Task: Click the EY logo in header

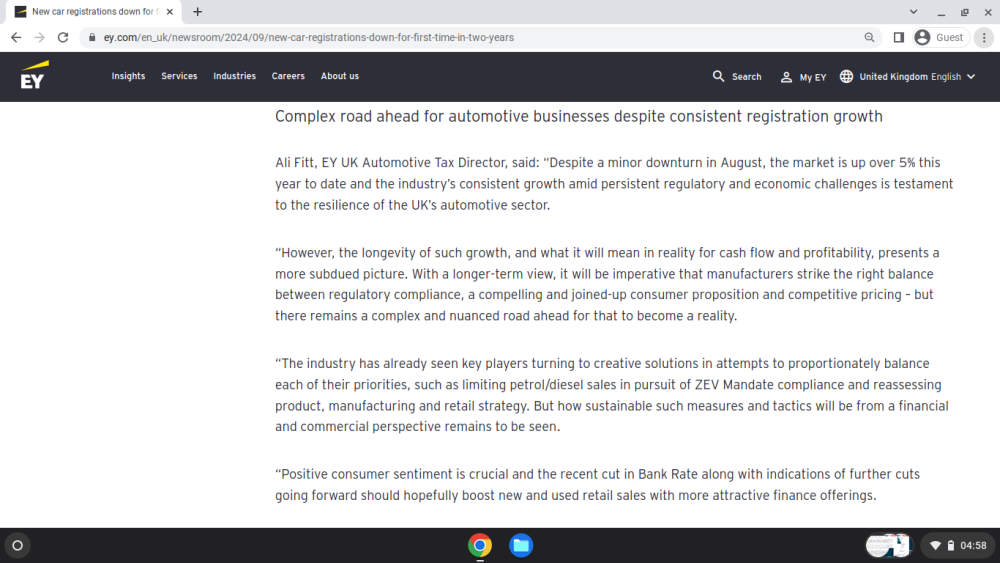Action: coord(34,75)
